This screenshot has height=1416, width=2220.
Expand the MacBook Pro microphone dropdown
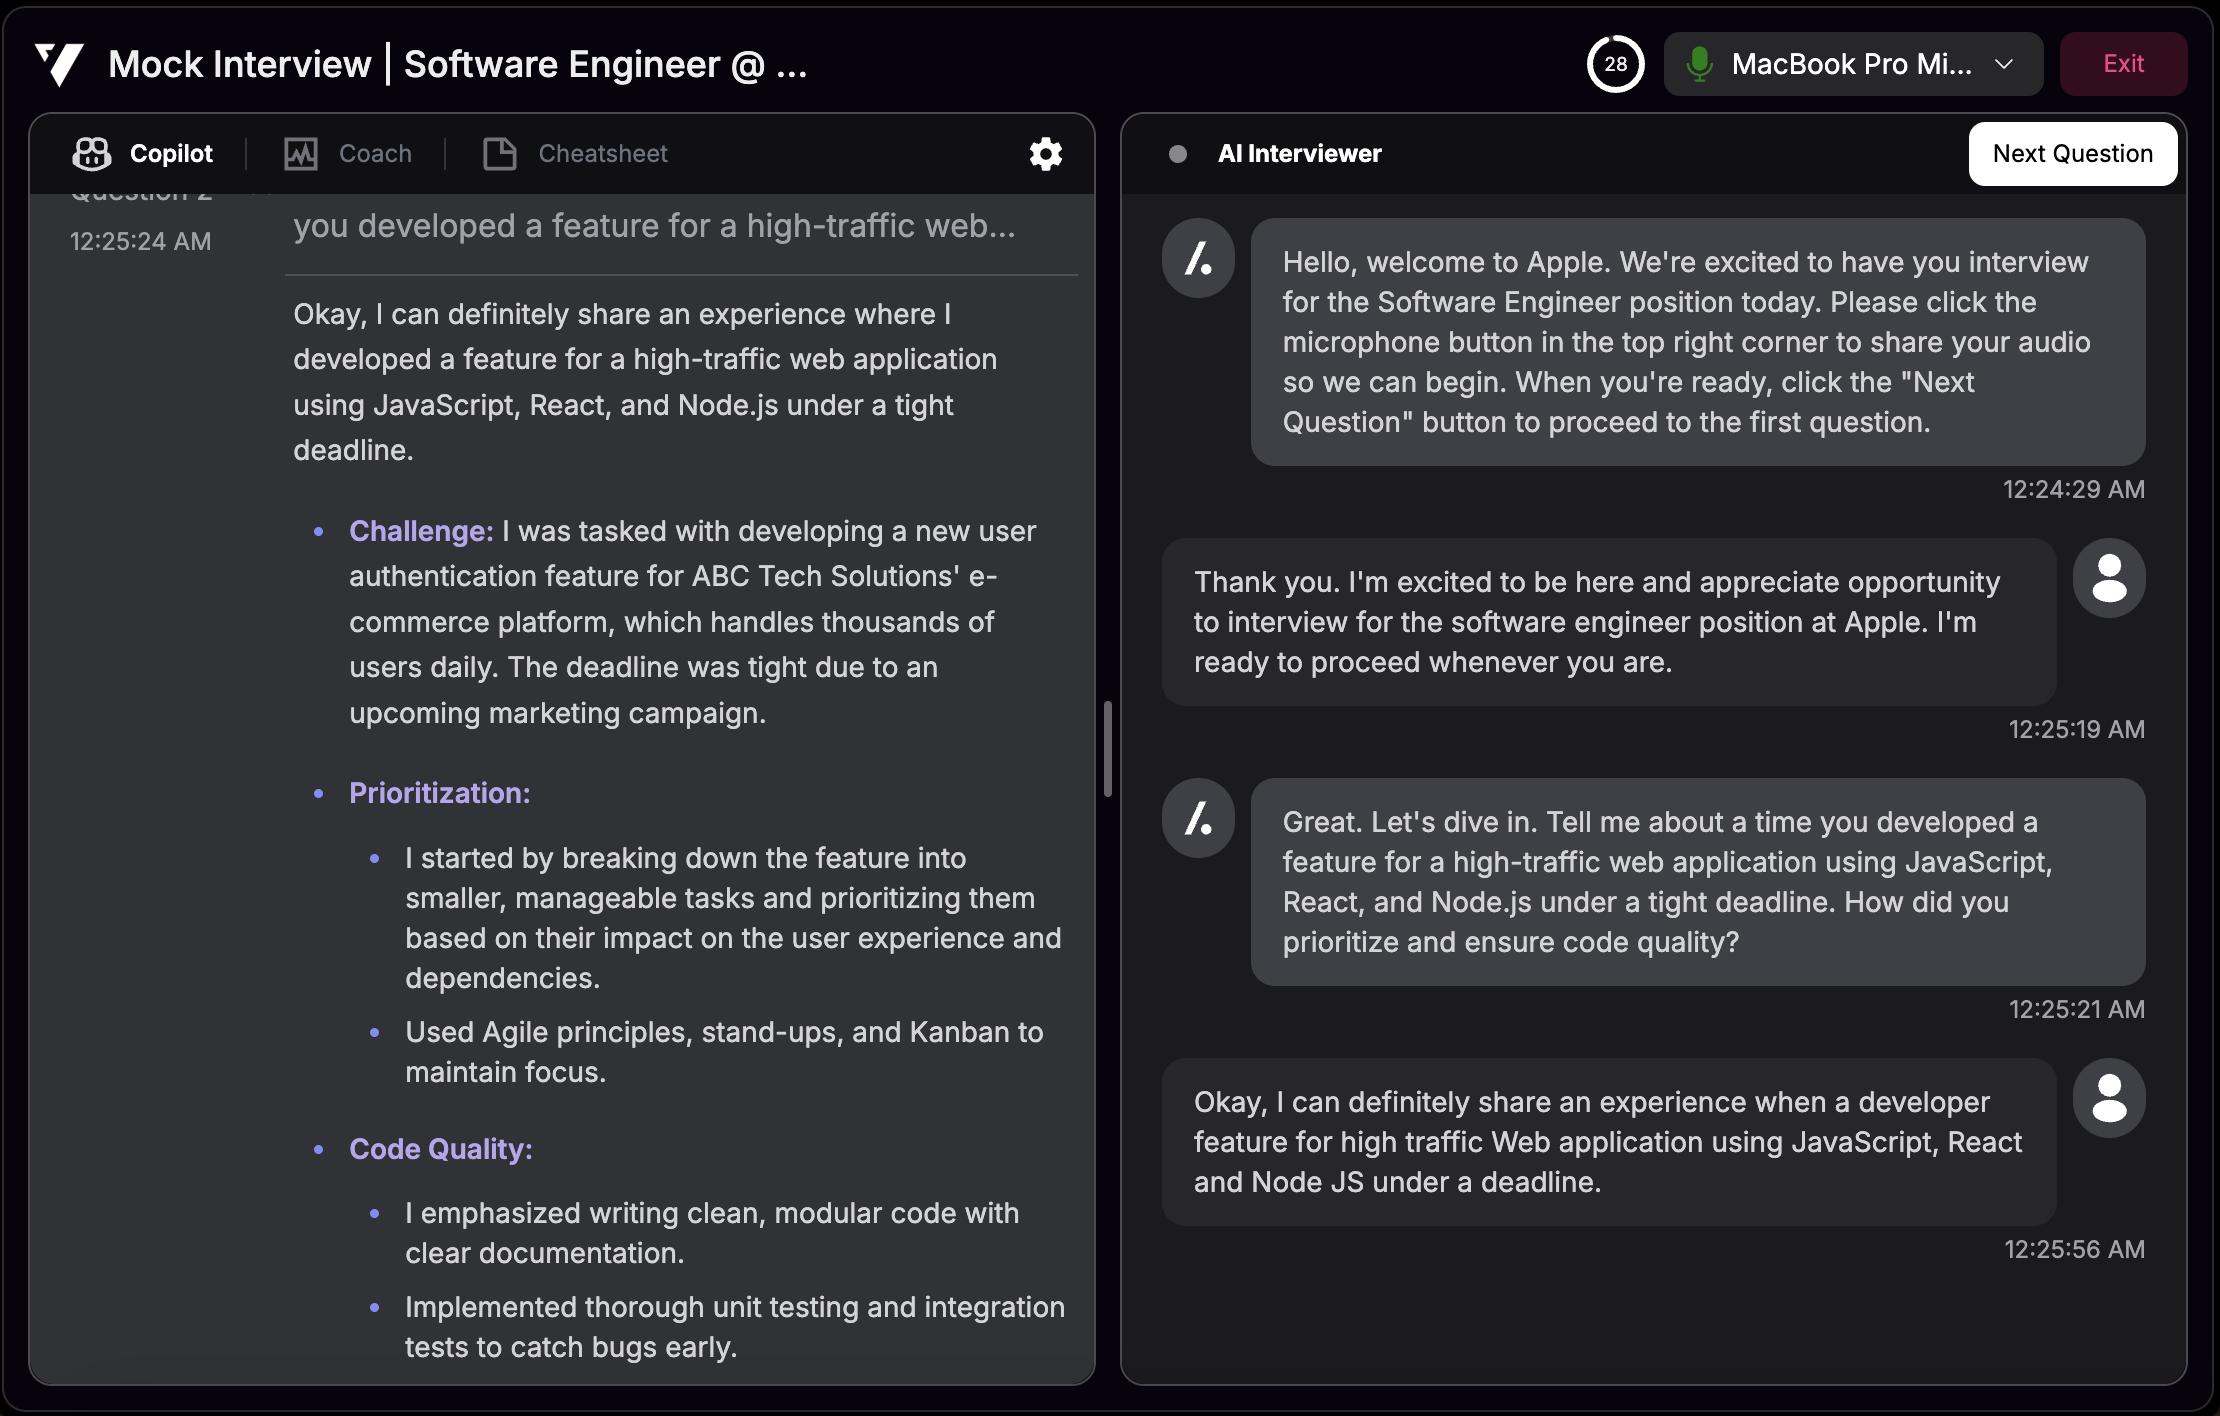[x=1851, y=64]
